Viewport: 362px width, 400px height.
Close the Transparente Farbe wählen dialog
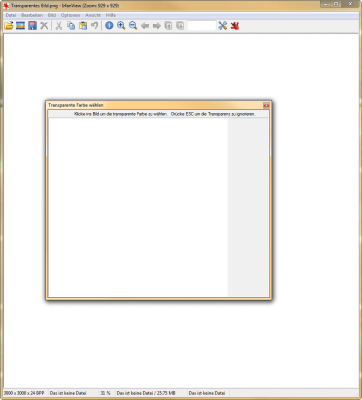(266, 105)
